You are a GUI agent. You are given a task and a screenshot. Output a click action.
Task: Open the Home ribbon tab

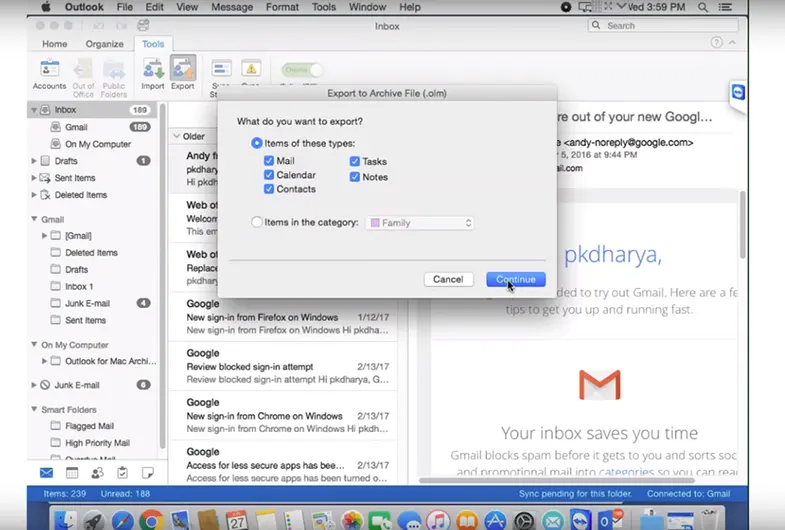[55, 44]
